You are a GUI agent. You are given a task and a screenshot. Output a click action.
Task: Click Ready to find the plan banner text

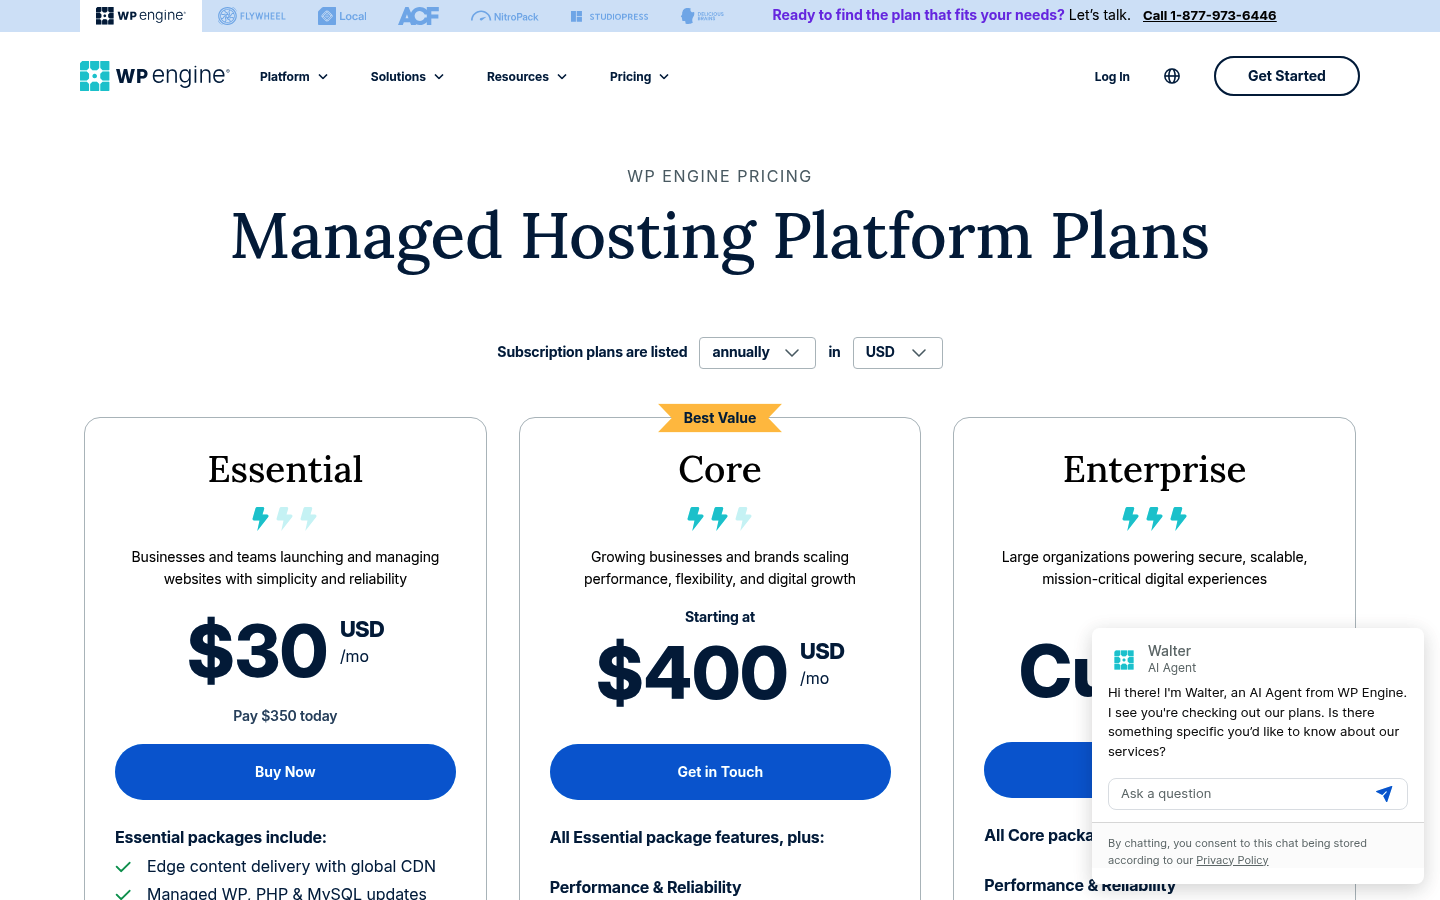[918, 15]
